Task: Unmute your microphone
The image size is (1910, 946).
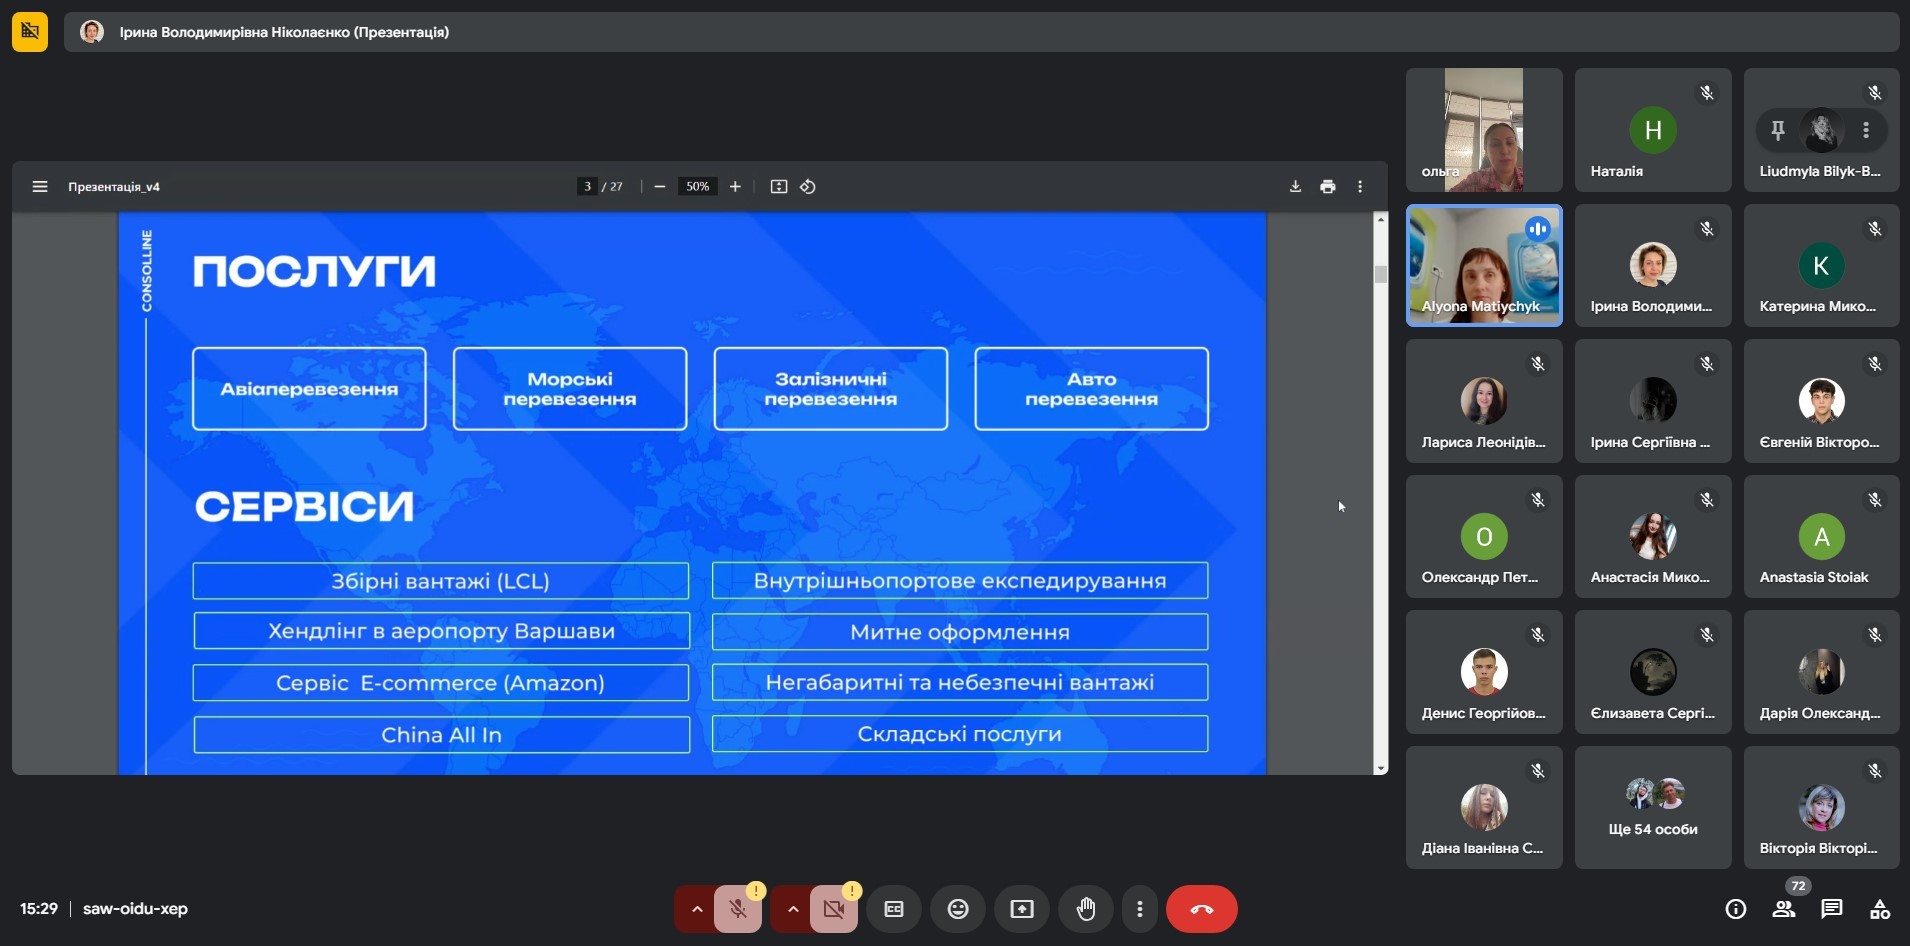Action: pyautogui.click(x=738, y=909)
